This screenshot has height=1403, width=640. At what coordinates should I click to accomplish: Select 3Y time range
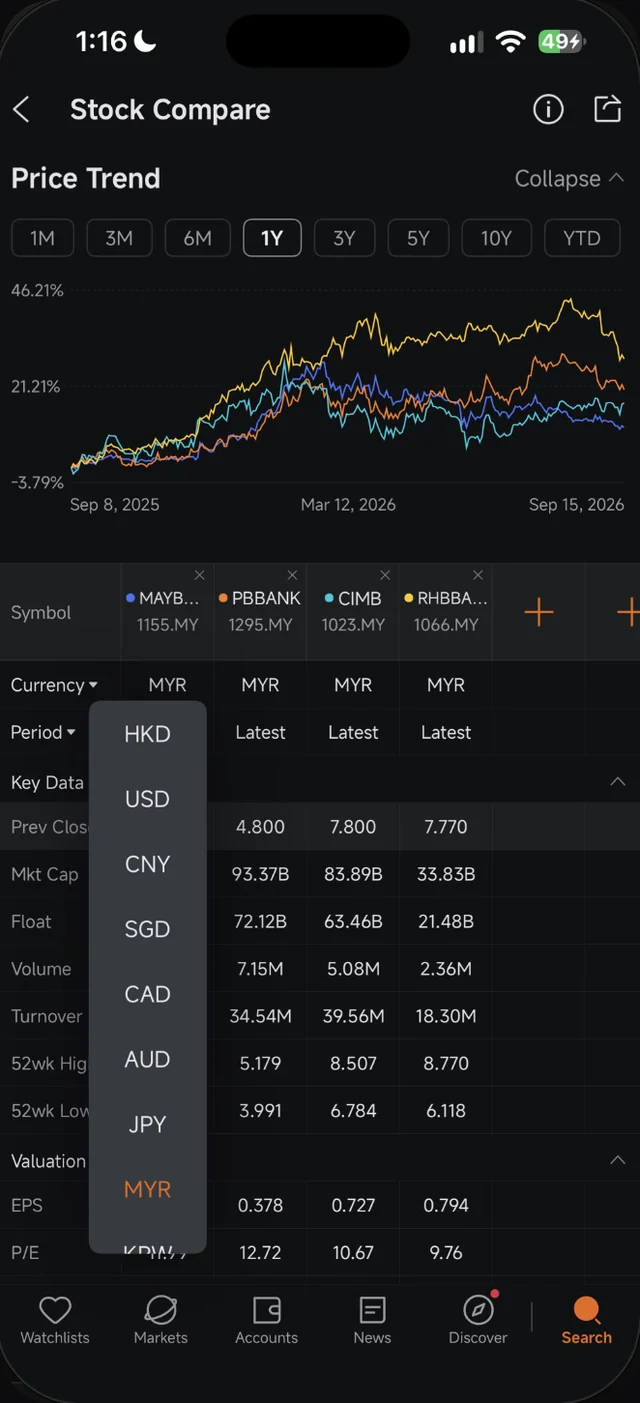click(x=344, y=238)
